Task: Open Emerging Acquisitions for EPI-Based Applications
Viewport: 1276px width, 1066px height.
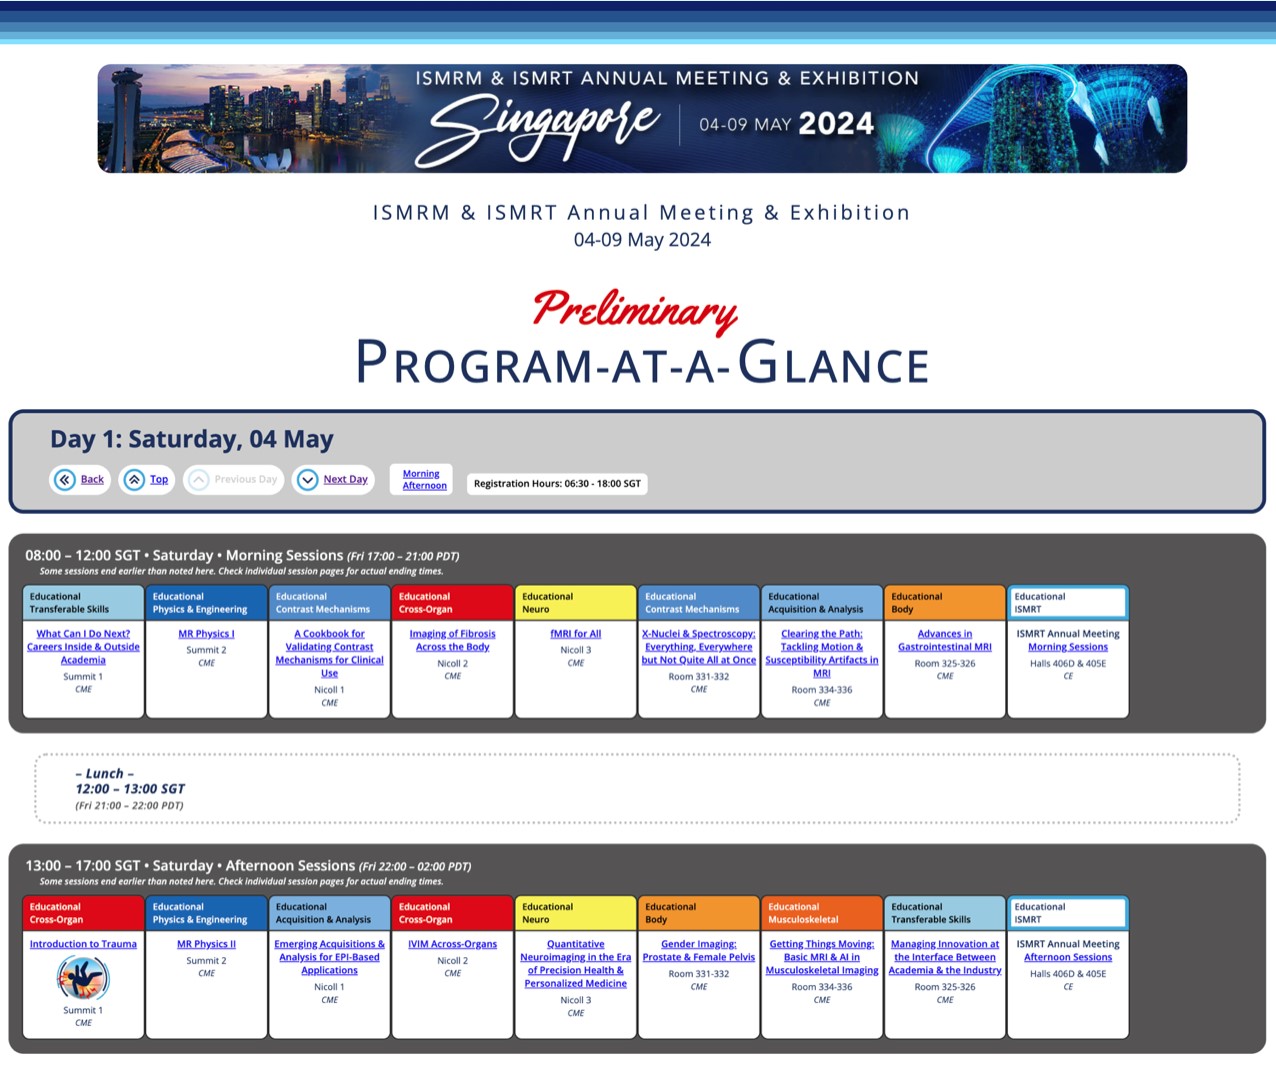Action: point(329,957)
